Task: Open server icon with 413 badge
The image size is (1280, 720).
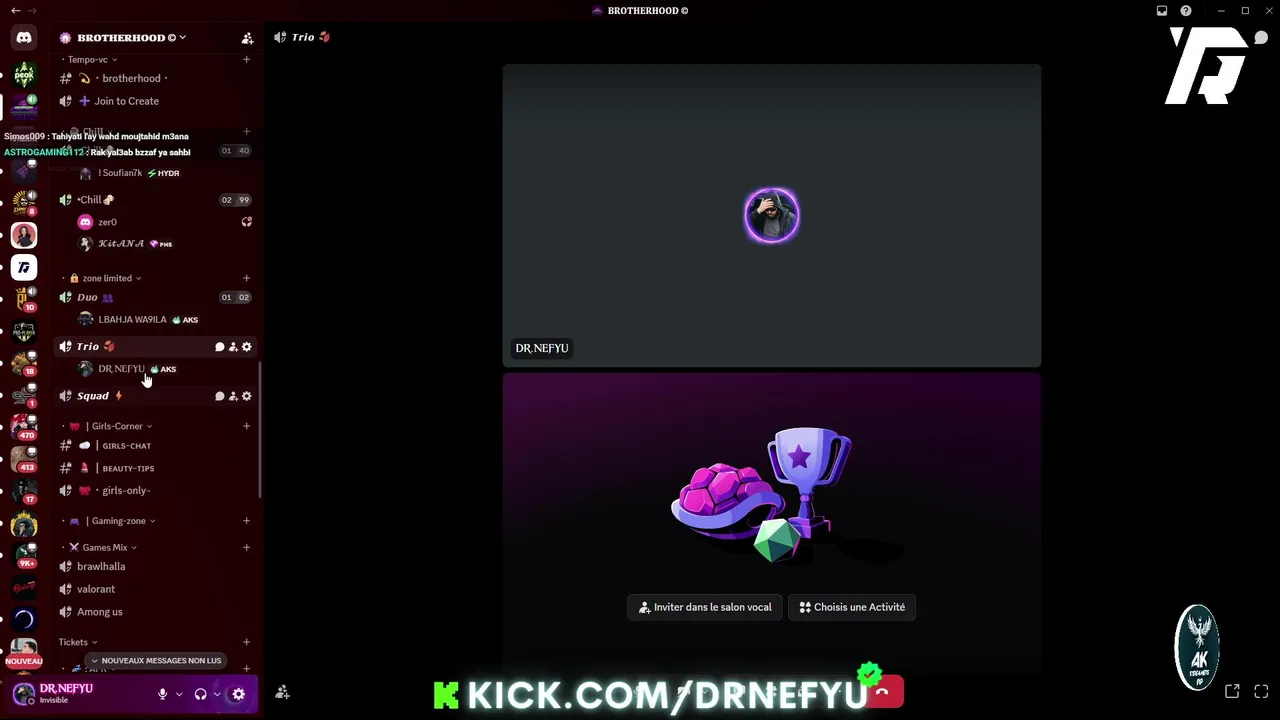Action: 24,459
